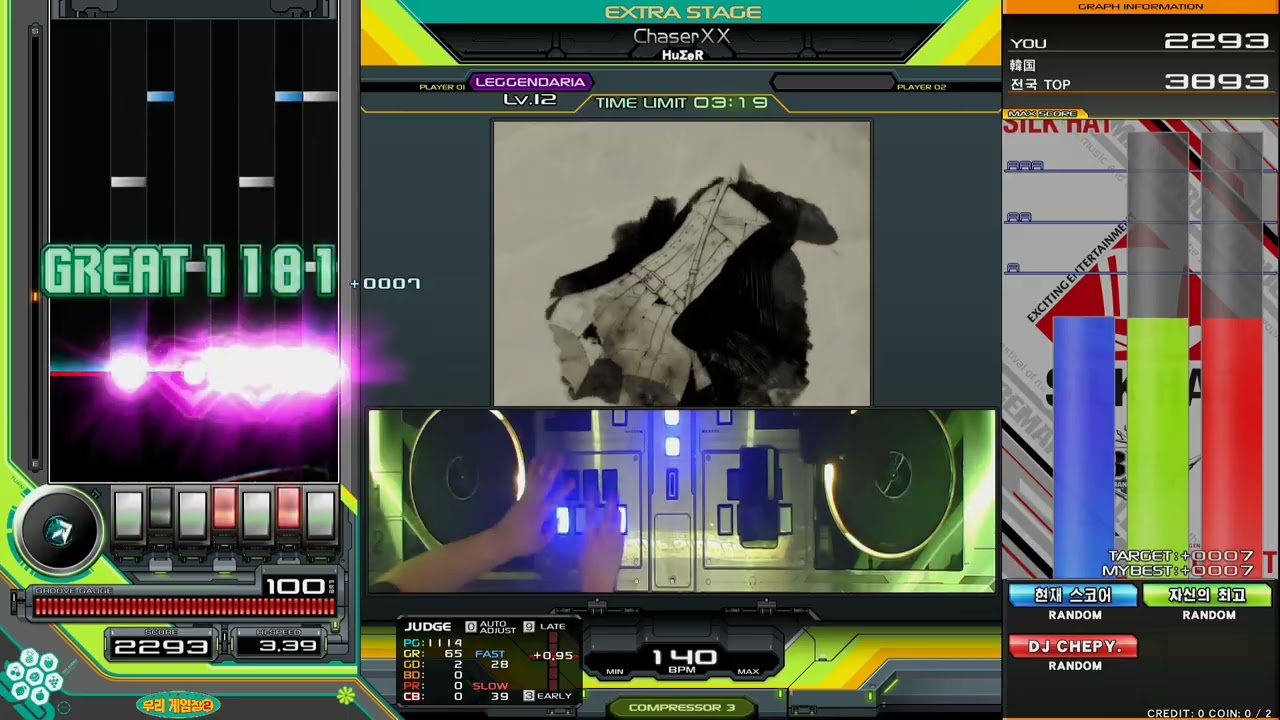Image resolution: width=1280 pixels, height=720 pixels.
Task: Click the COMPRESSOR 3 effect label
Action: [x=682, y=707]
